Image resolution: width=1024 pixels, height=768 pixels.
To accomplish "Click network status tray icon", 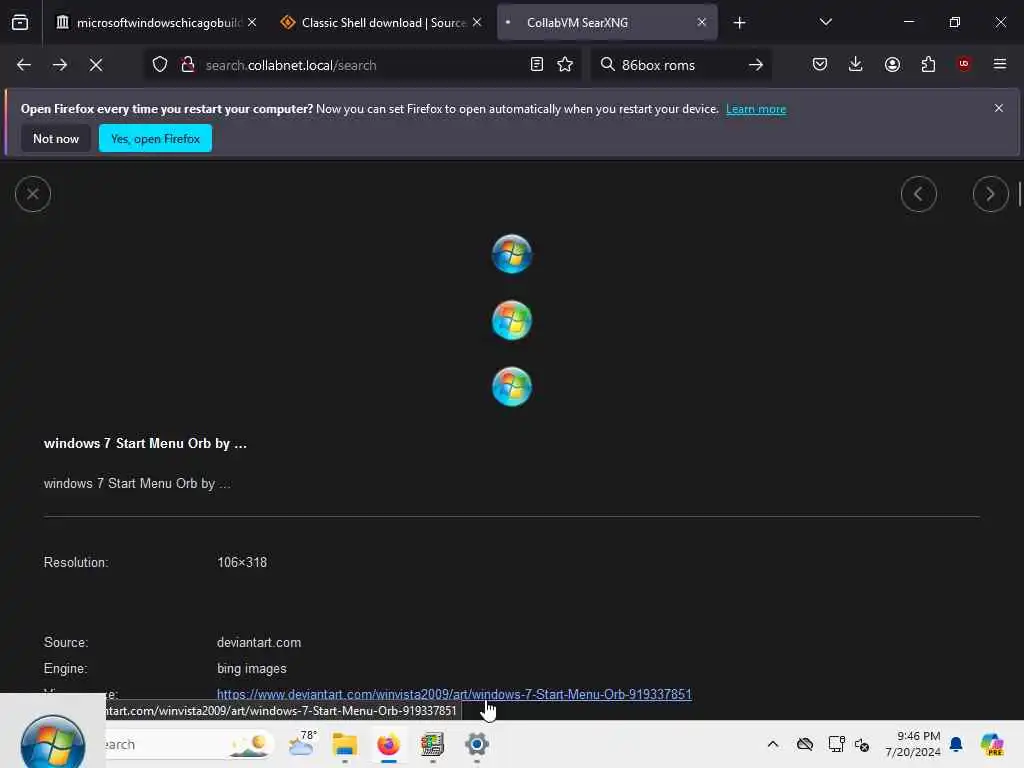I will click(x=836, y=744).
